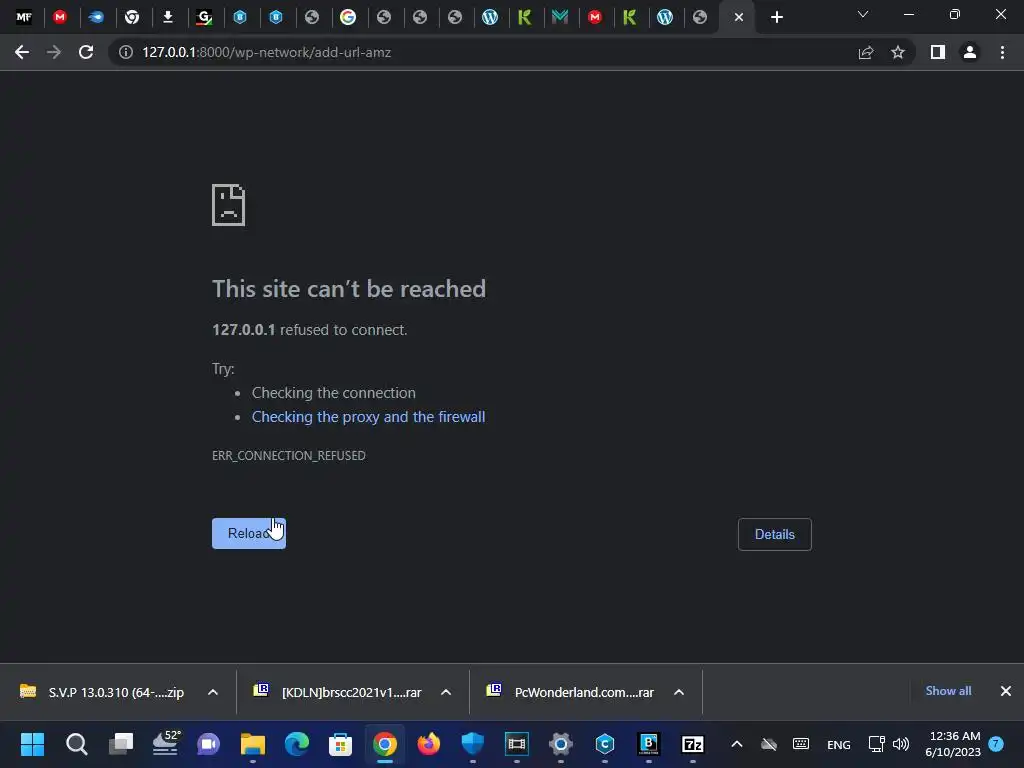Image resolution: width=1024 pixels, height=768 pixels.
Task: Open a new tab with plus button
Action: tap(776, 18)
